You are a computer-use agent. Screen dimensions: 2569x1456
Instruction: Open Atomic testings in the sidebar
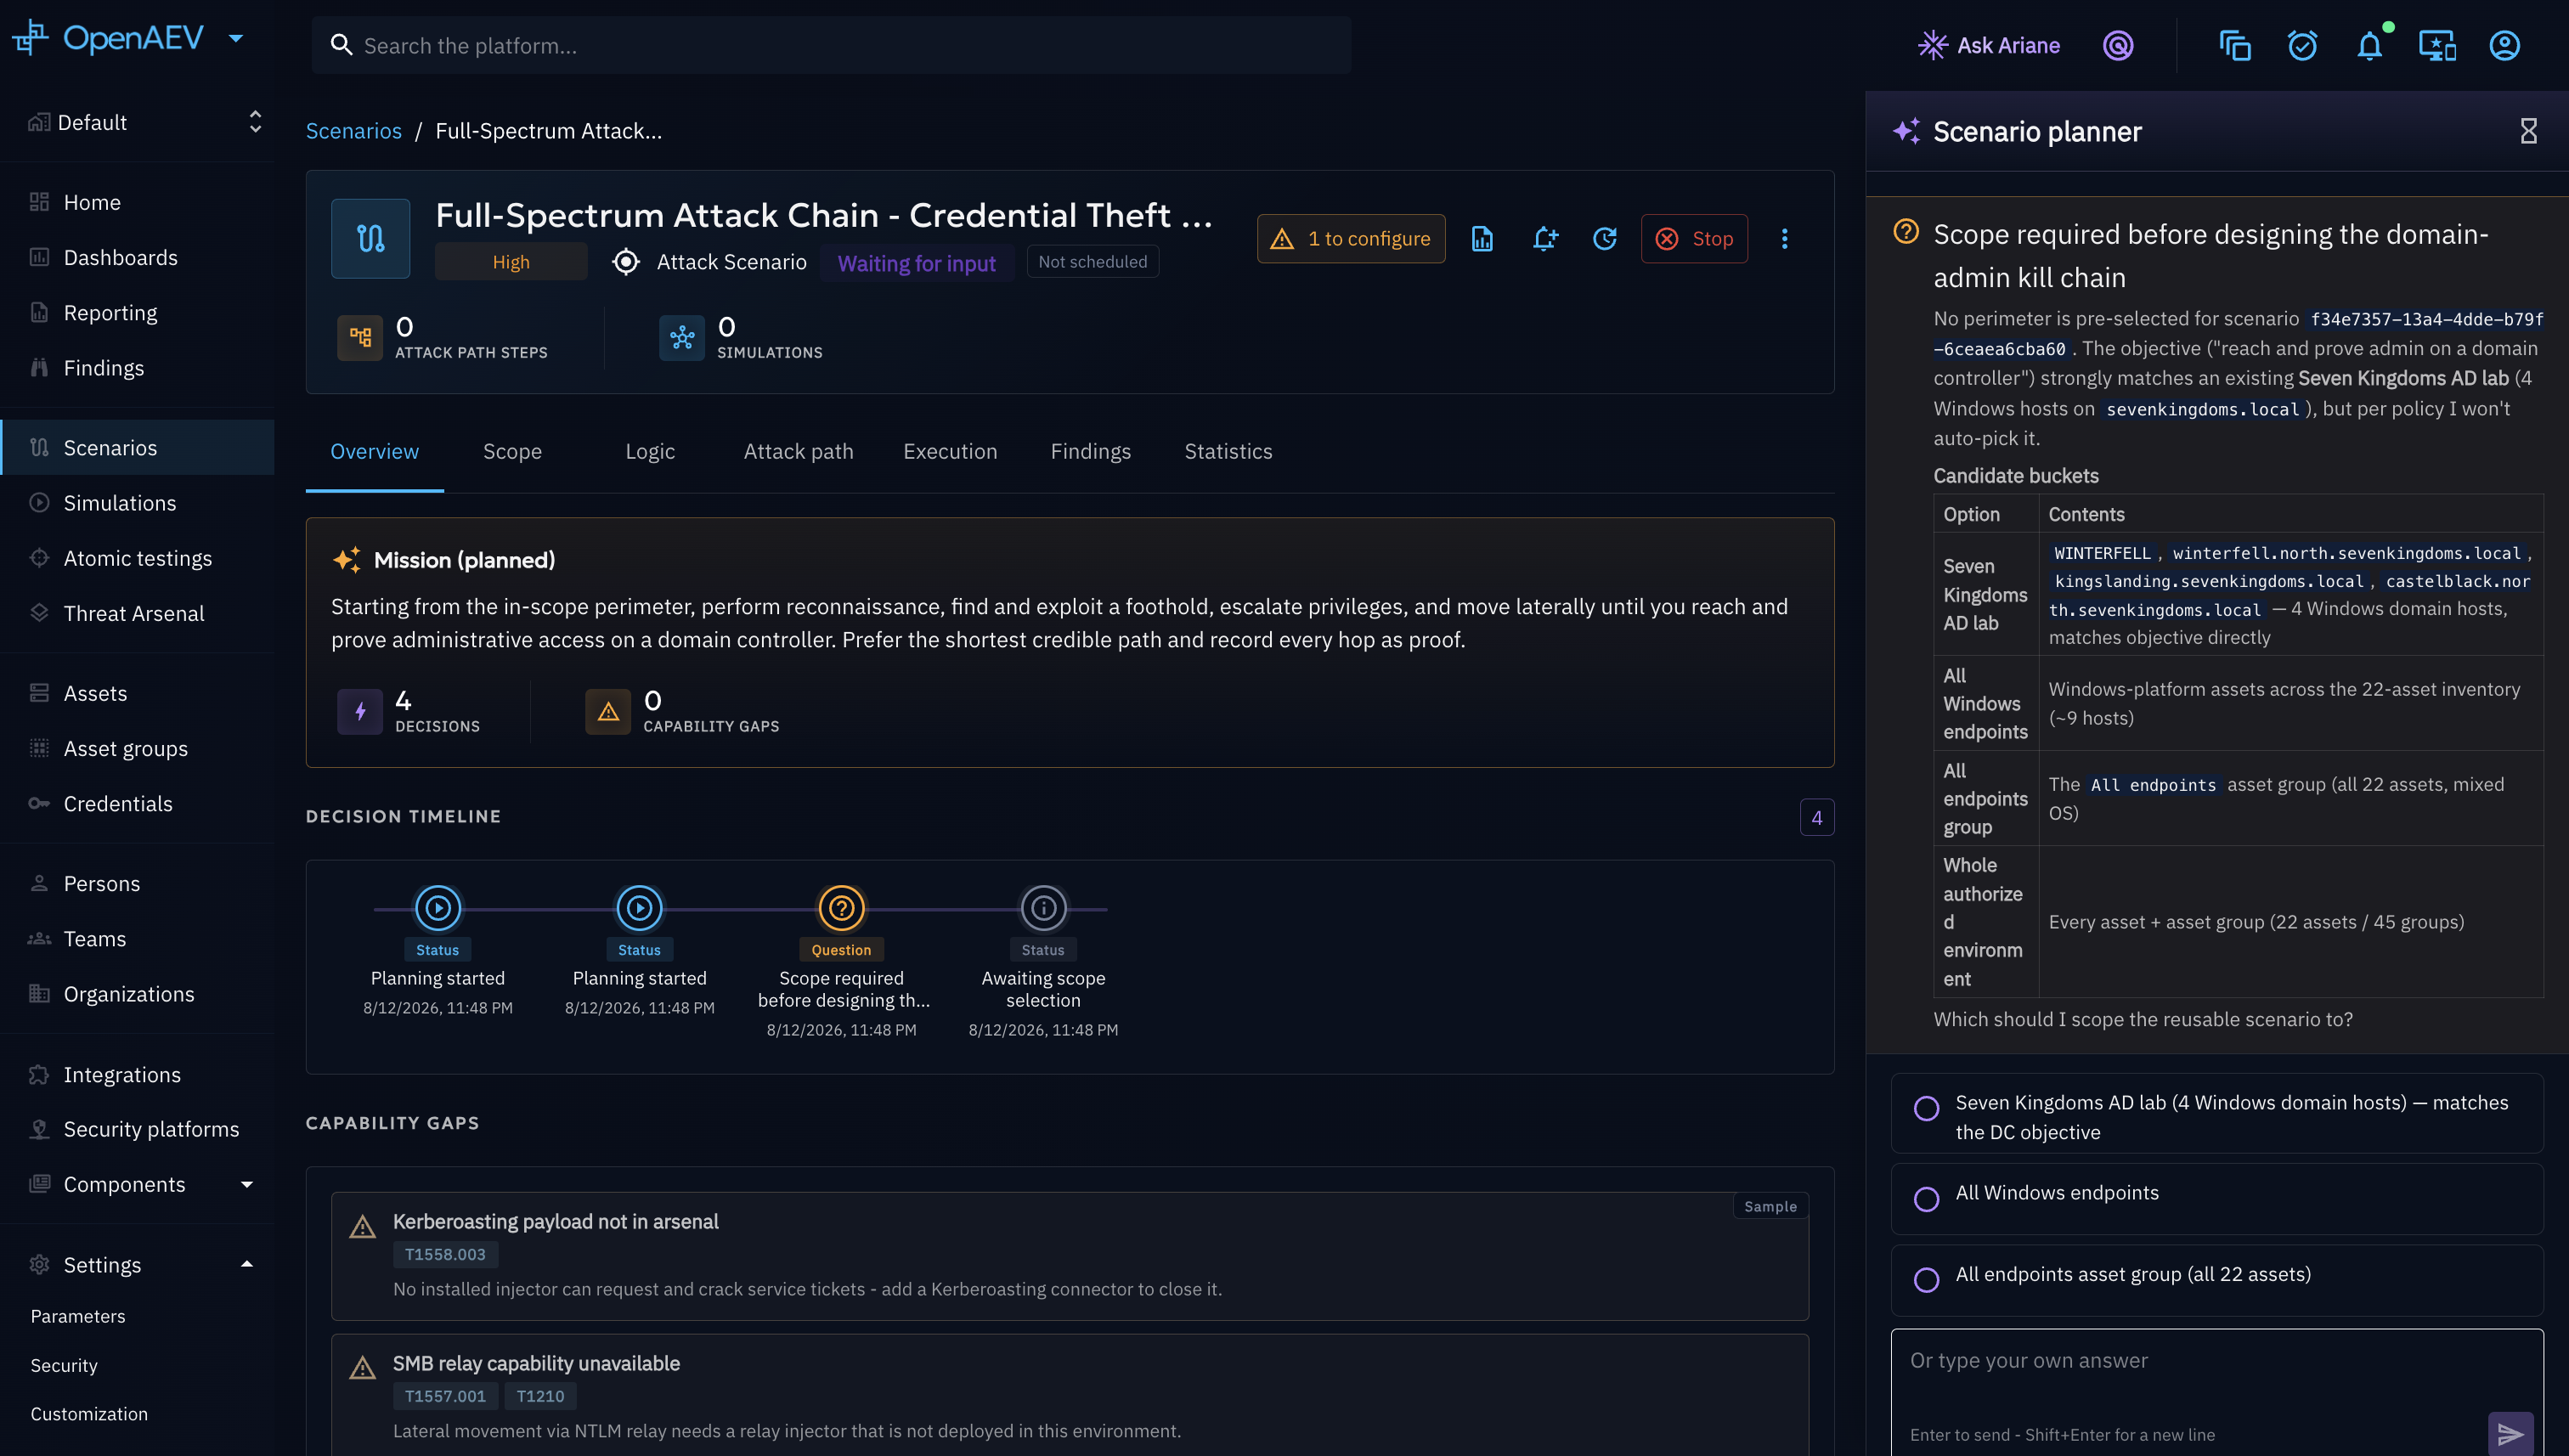tap(137, 558)
